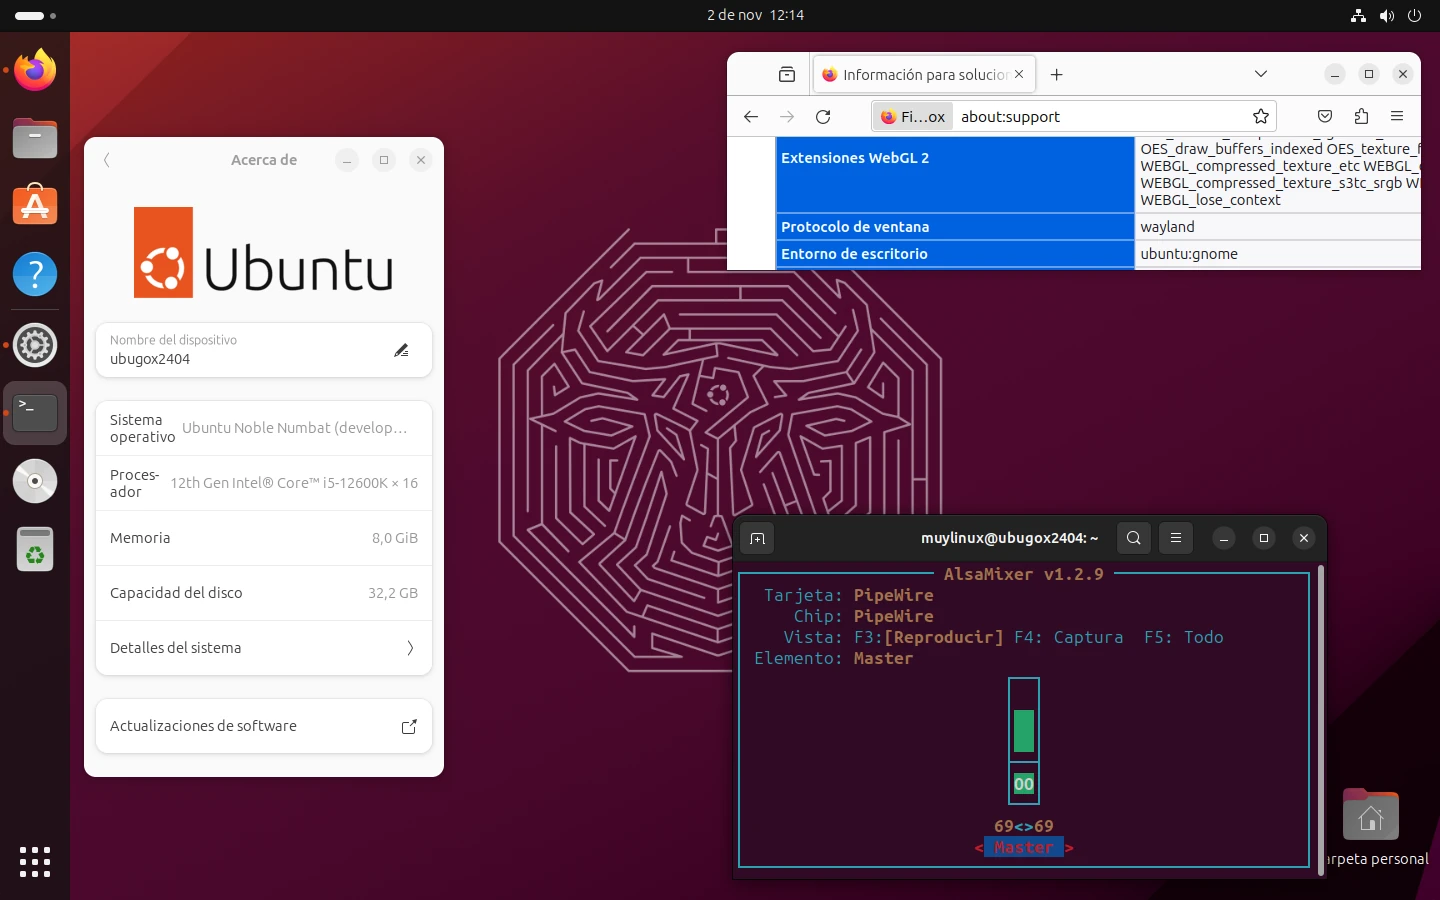Click the pencil to edit the device name
Image resolution: width=1440 pixels, height=900 pixels.
tap(401, 350)
